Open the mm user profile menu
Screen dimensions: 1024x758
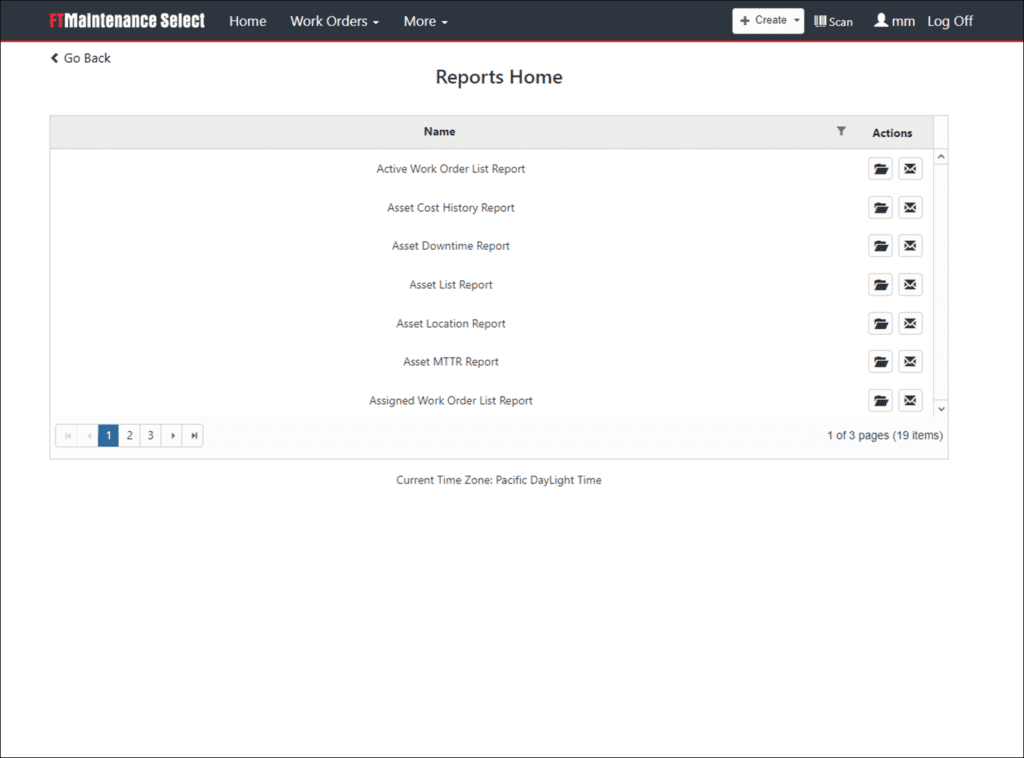(894, 21)
